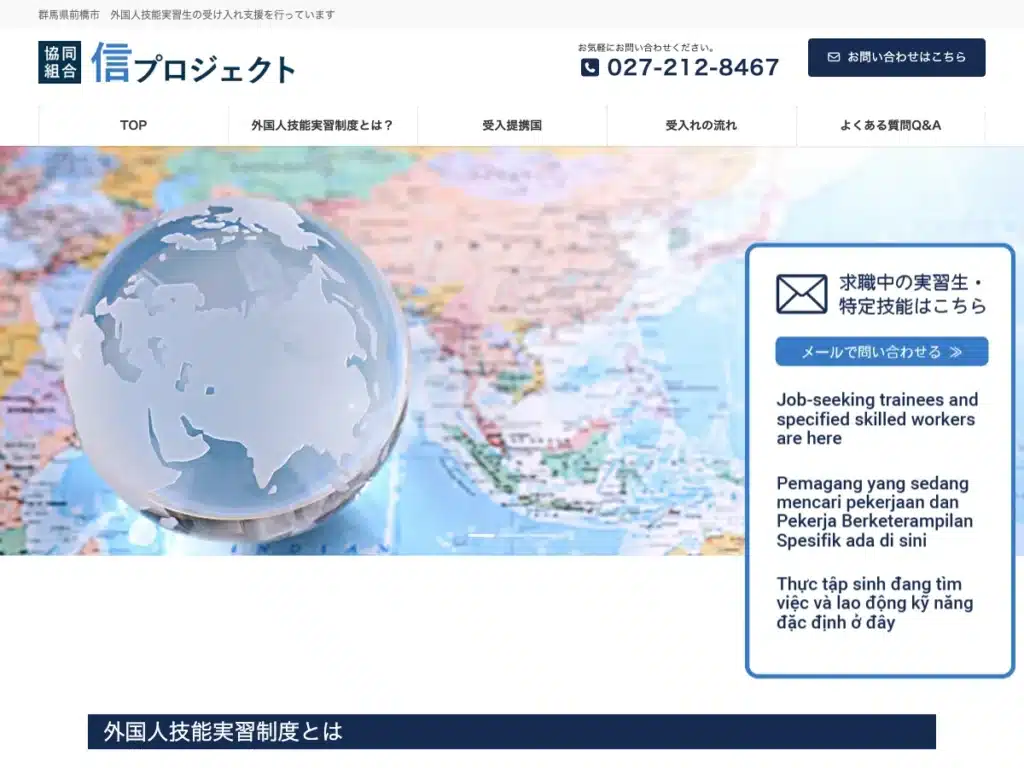Click the 協同組合 信プロジェクト site logo
This screenshot has width=1024, height=768.
pos(167,63)
